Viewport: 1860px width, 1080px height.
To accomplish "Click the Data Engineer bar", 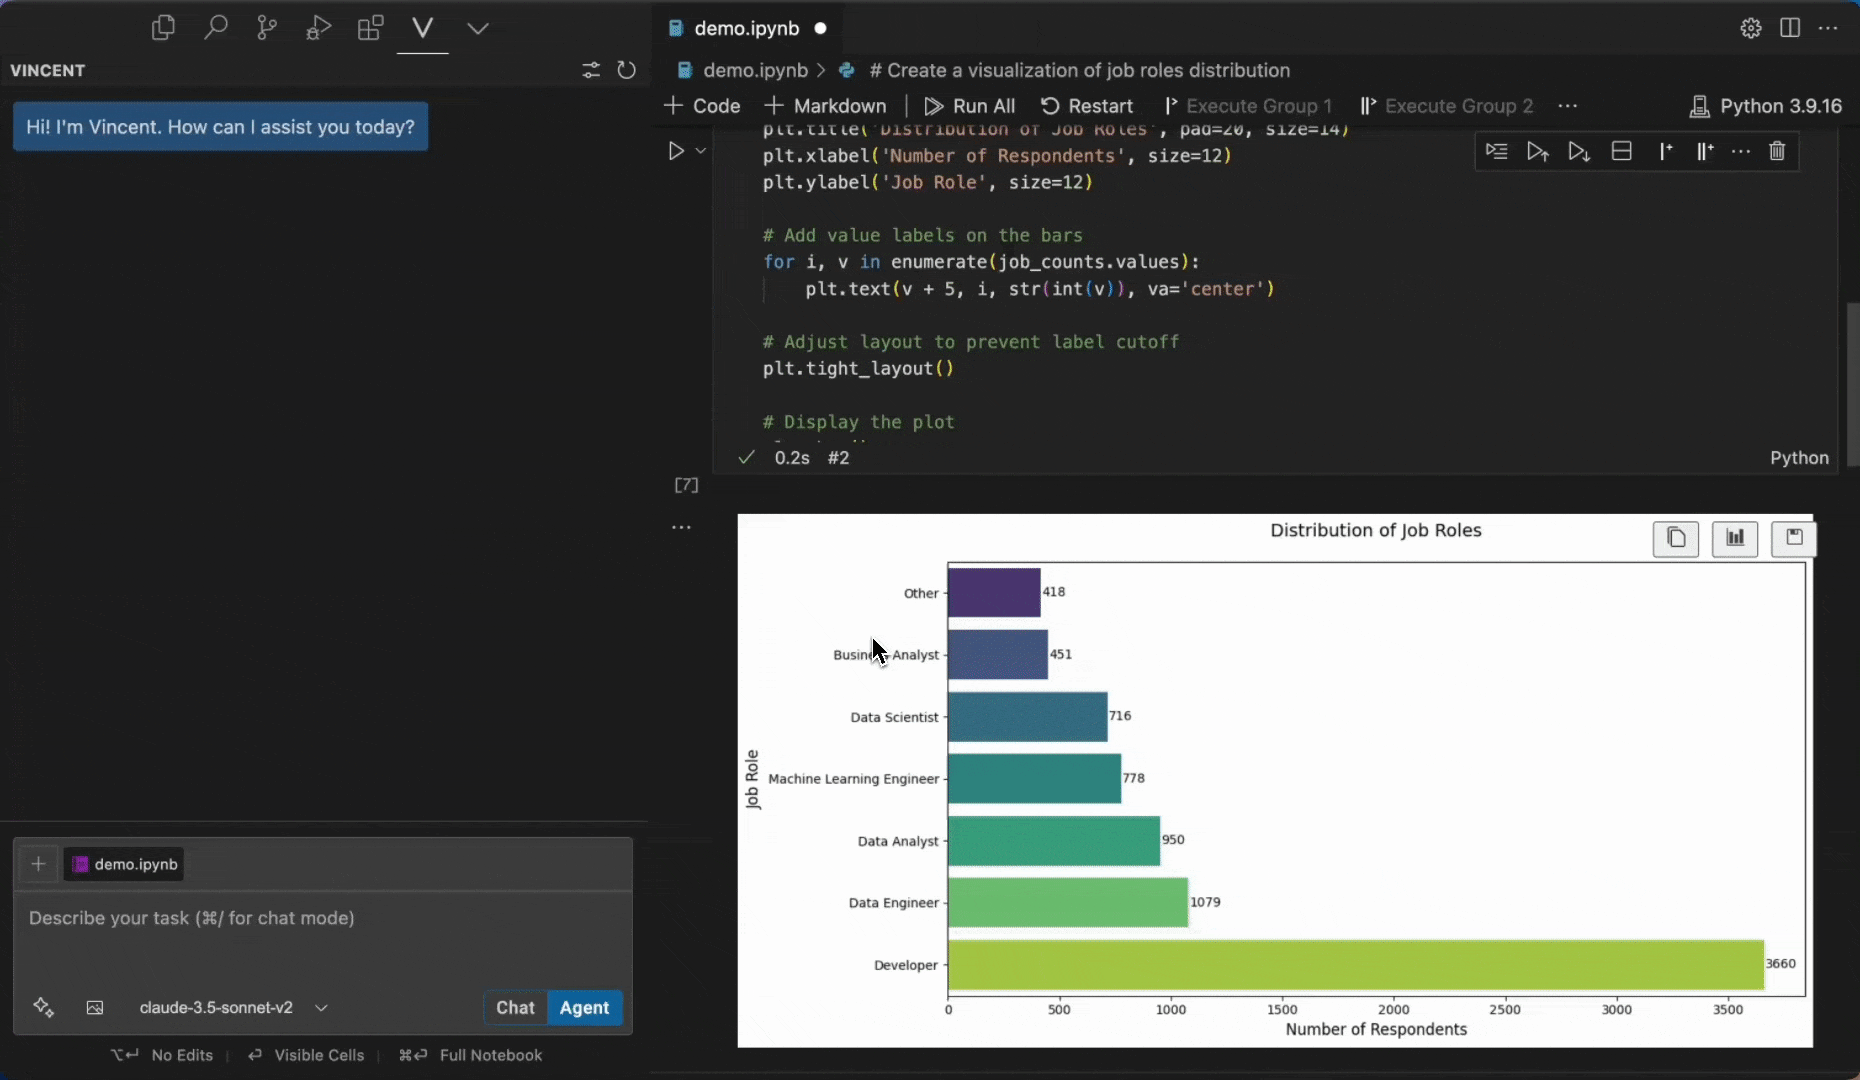I will (1068, 903).
